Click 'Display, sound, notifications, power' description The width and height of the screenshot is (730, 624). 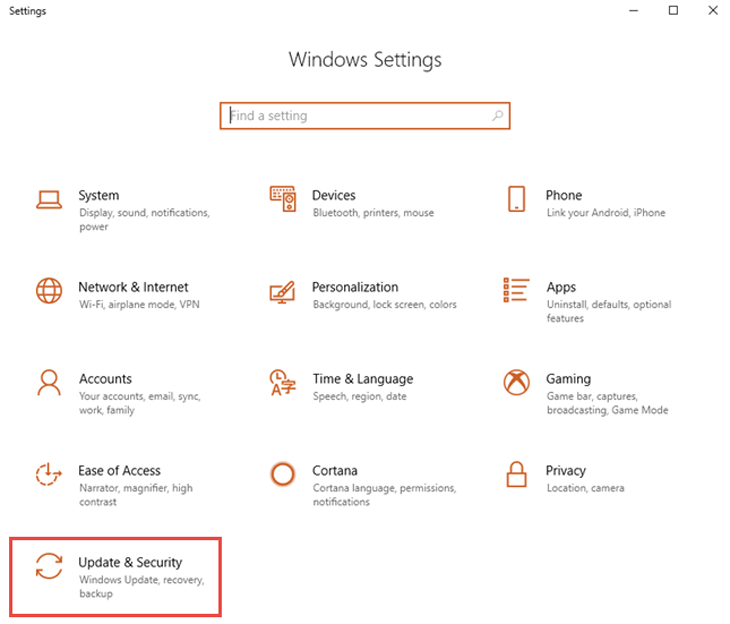pos(144,219)
